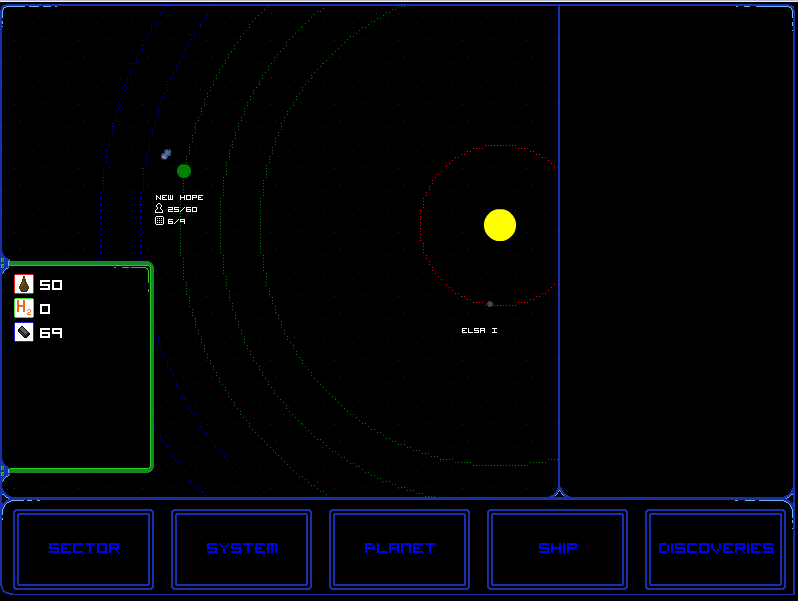The width and height of the screenshot is (798, 601).
Task: Click the hydrogen amount value 0
Action: click(45, 309)
